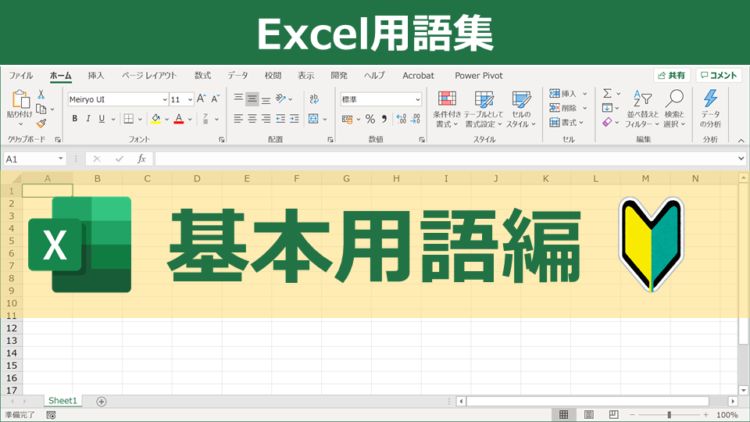Open conditional formatting 条件付き書式
Image resolution: width=750 pixels, height=422 pixels.
(447, 109)
